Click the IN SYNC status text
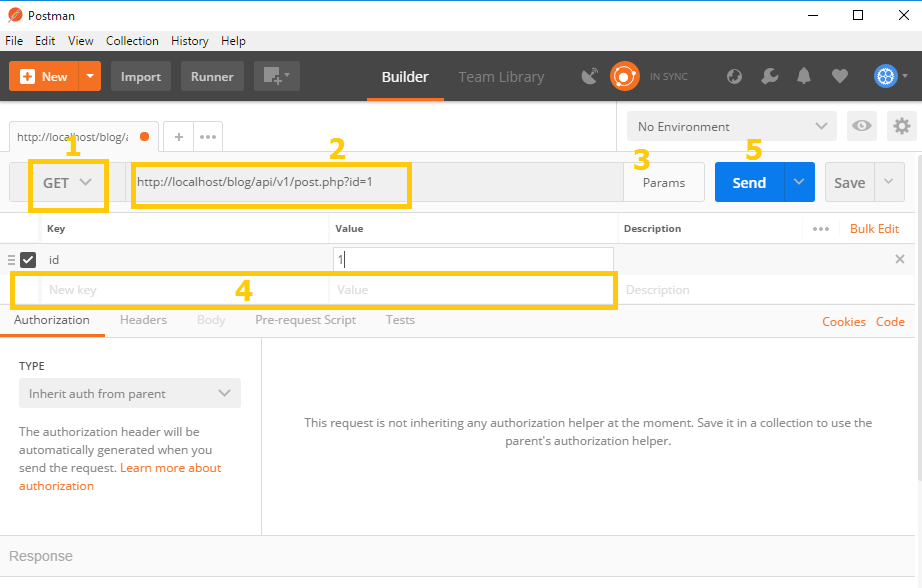Image resolution: width=922 pixels, height=588 pixels. [x=669, y=76]
